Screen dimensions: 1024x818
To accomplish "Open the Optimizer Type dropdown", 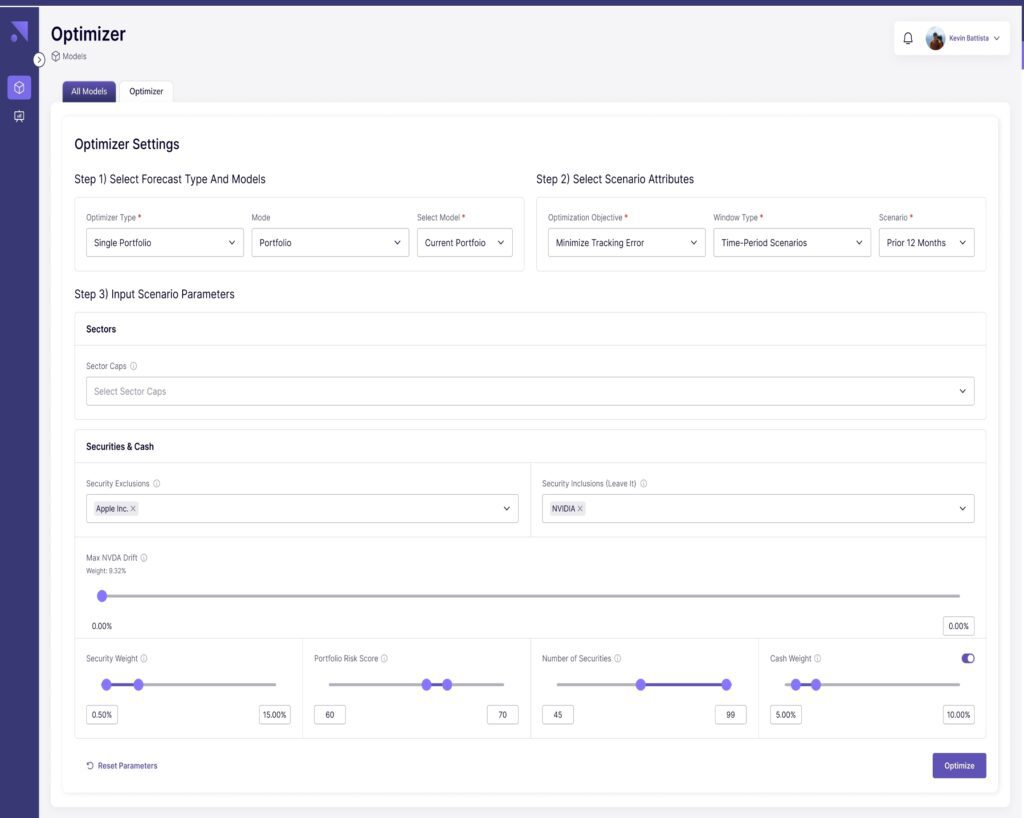I will pyautogui.click(x=165, y=243).
